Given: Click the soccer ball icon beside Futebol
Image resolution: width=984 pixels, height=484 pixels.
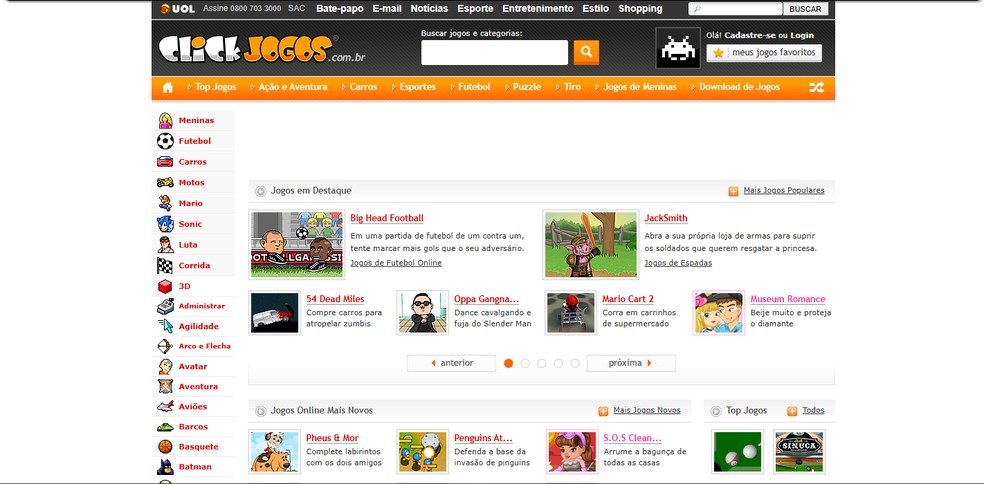Looking at the screenshot, I should click(x=165, y=141).
